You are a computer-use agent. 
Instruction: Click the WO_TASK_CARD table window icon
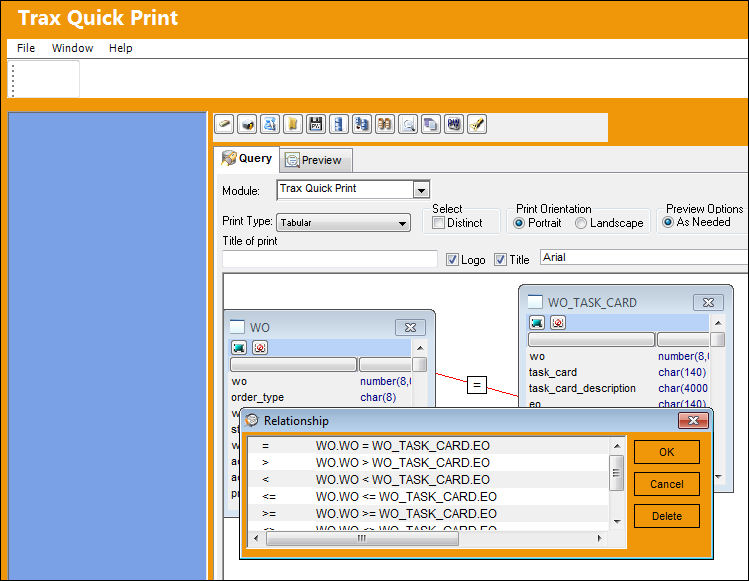pos(535,302)
